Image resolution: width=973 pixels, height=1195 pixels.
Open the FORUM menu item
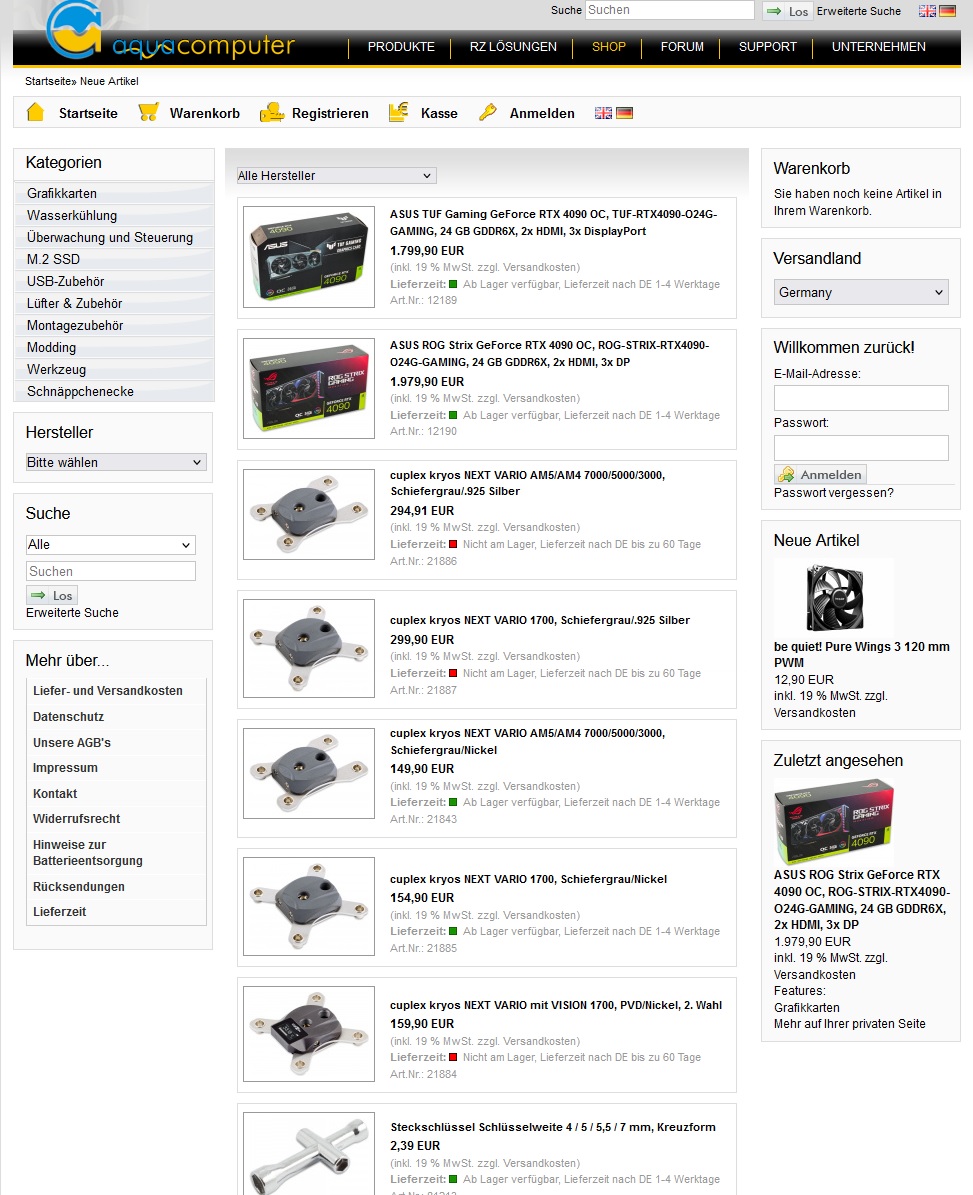[x=682, y=46]
